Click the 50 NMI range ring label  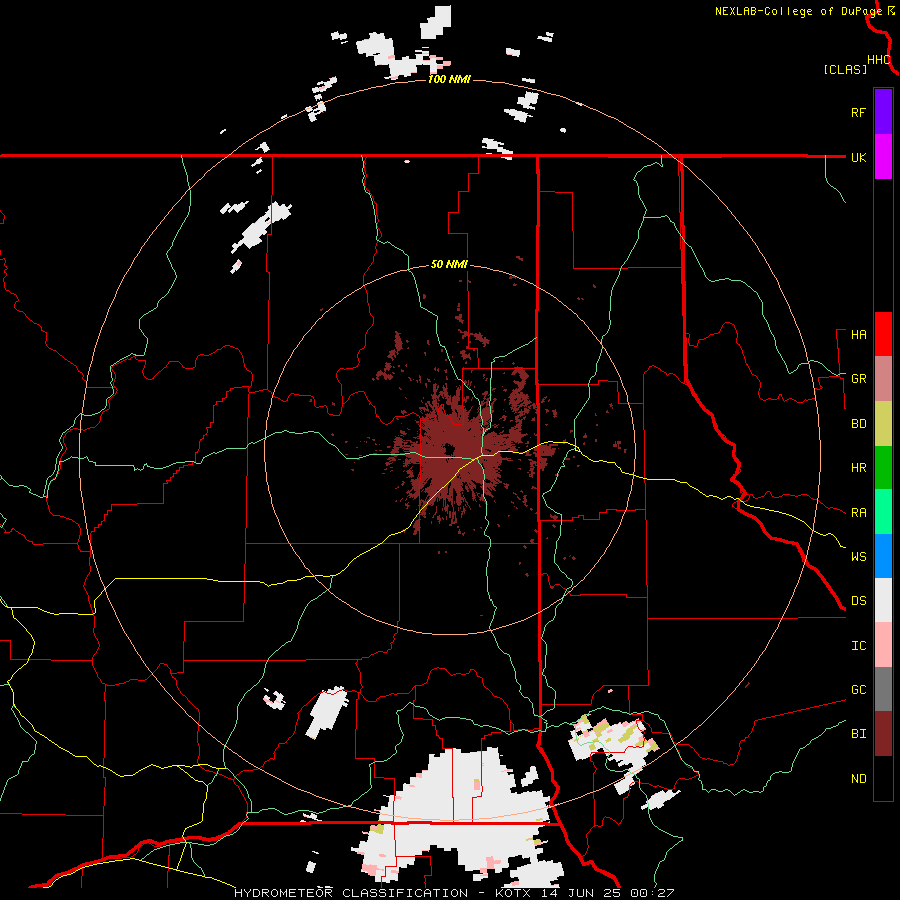pyautogui.click(x=449, y=264)
